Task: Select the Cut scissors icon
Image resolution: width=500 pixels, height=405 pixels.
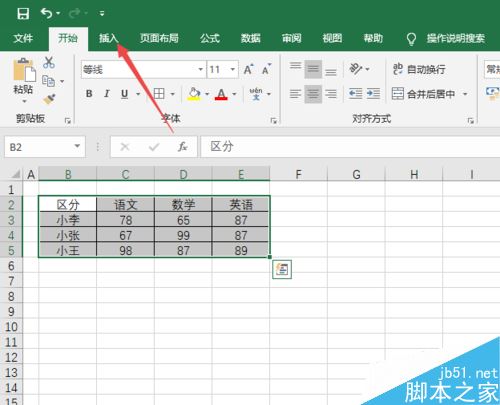Action: tap(49, 62)
